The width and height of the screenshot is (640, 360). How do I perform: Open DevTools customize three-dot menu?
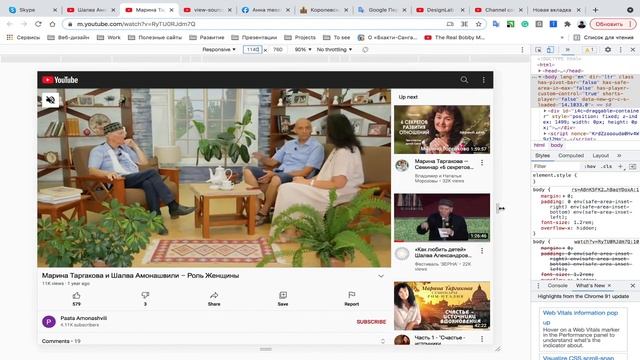coord(620,49)
